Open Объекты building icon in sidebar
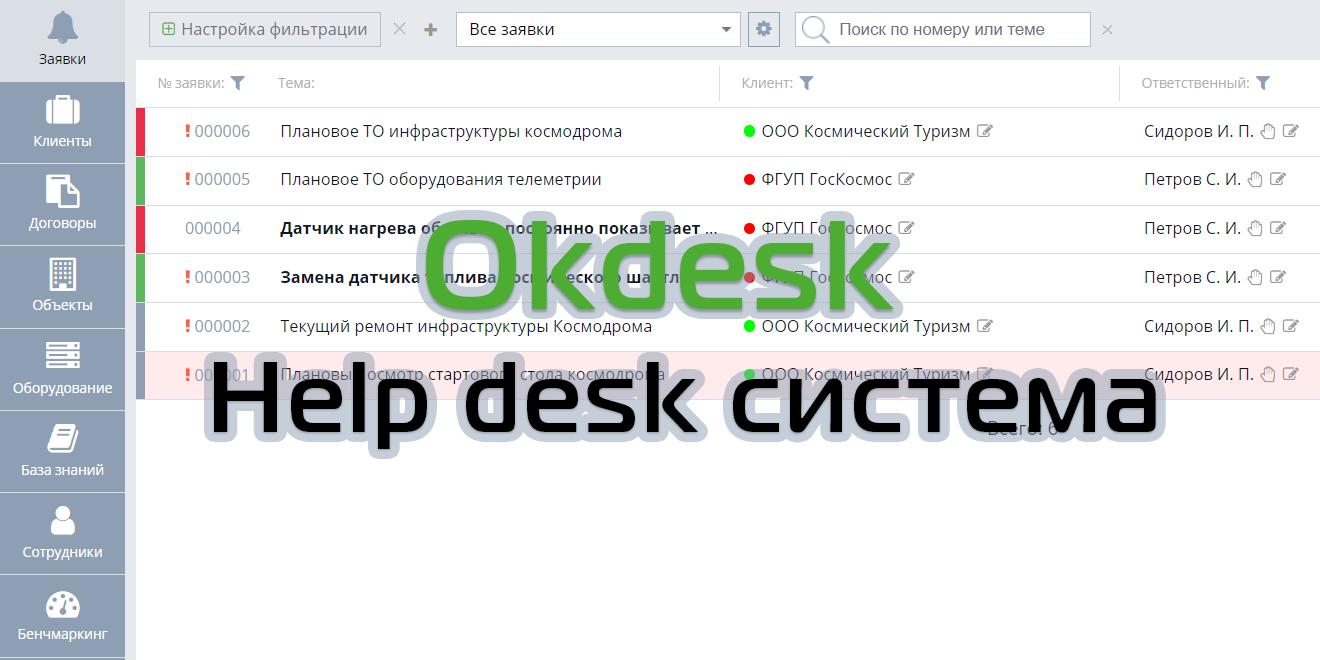1320x660 pixels. click(62, 287)
